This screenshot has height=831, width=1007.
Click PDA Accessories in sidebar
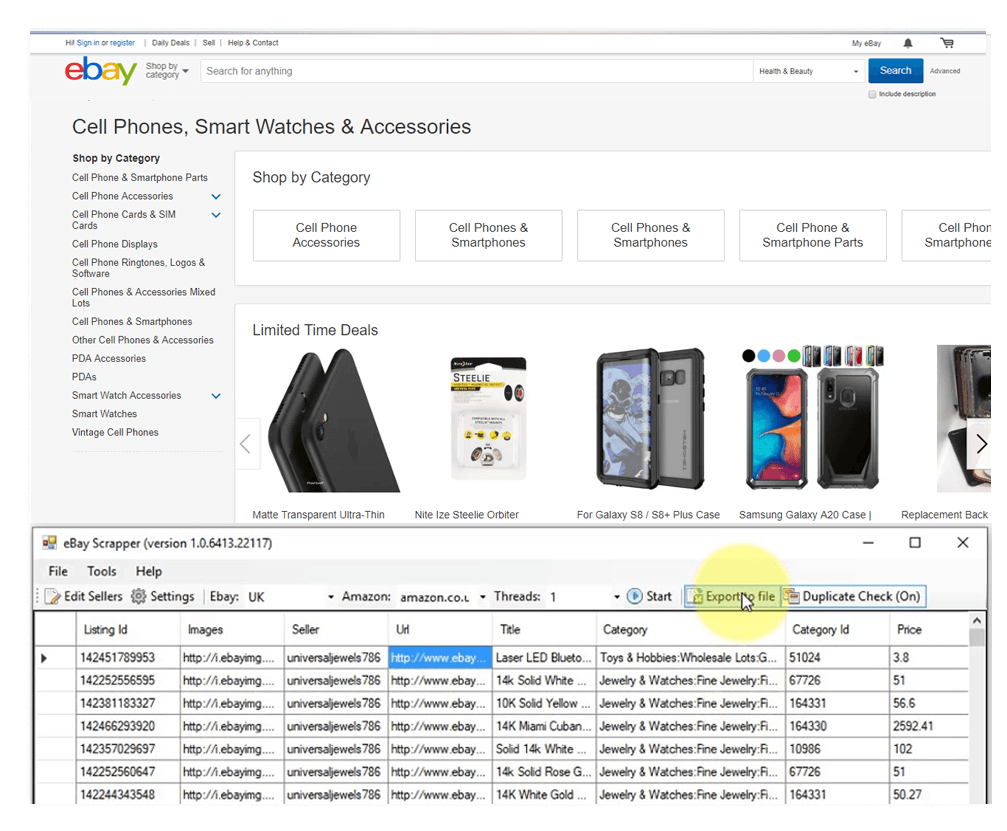pyautogui.click(x=109, y=359)
